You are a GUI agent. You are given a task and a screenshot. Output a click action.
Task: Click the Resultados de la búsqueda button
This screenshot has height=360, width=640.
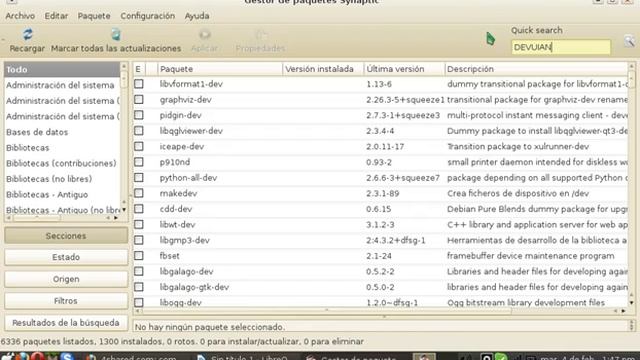click(66, 322)
